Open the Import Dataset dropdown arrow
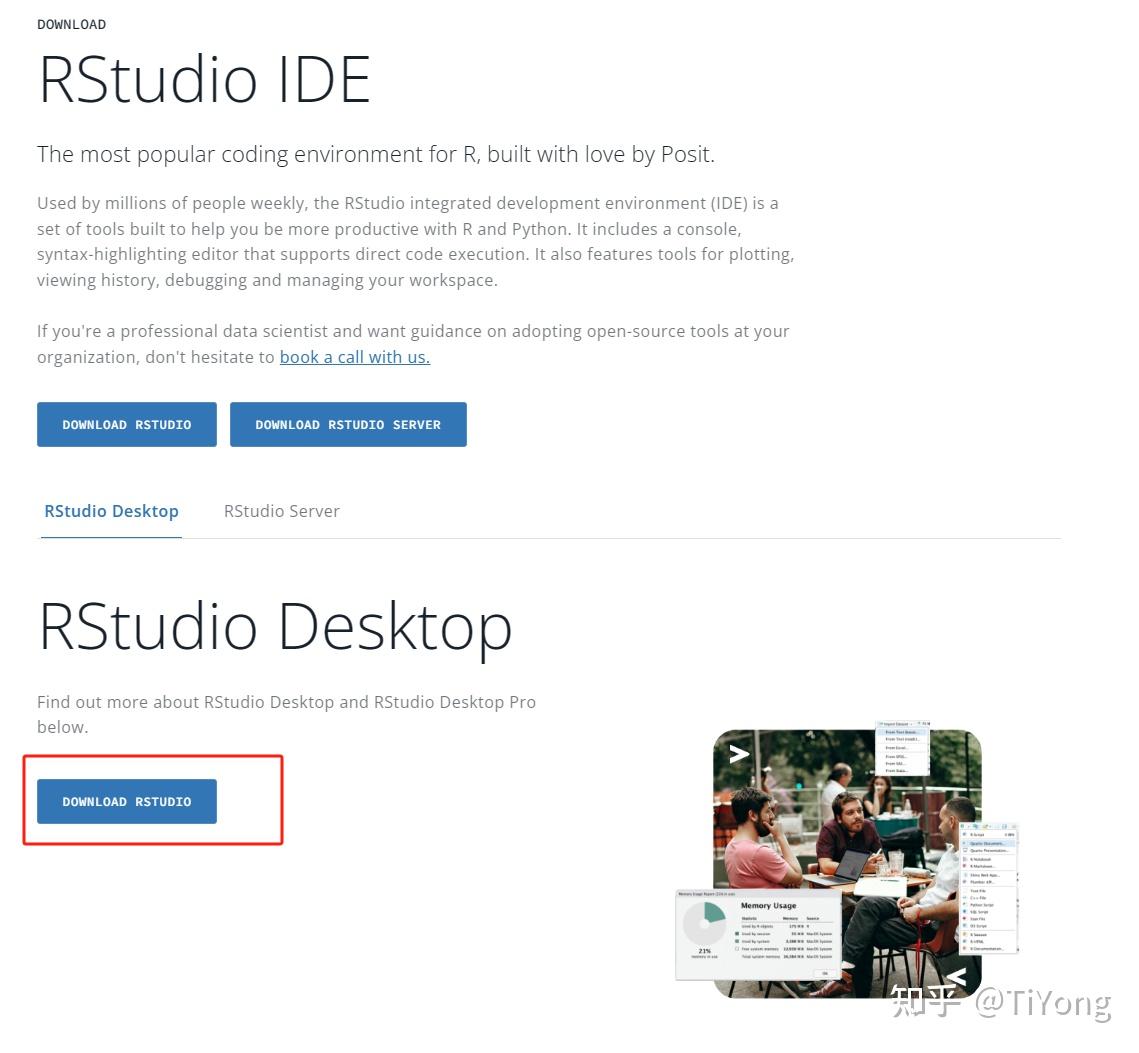Screen dimensions: 1139x1053 (910, 724)
